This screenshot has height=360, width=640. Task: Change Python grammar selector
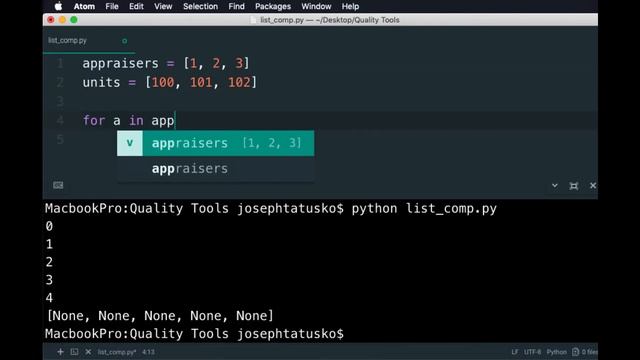[556, 352]
